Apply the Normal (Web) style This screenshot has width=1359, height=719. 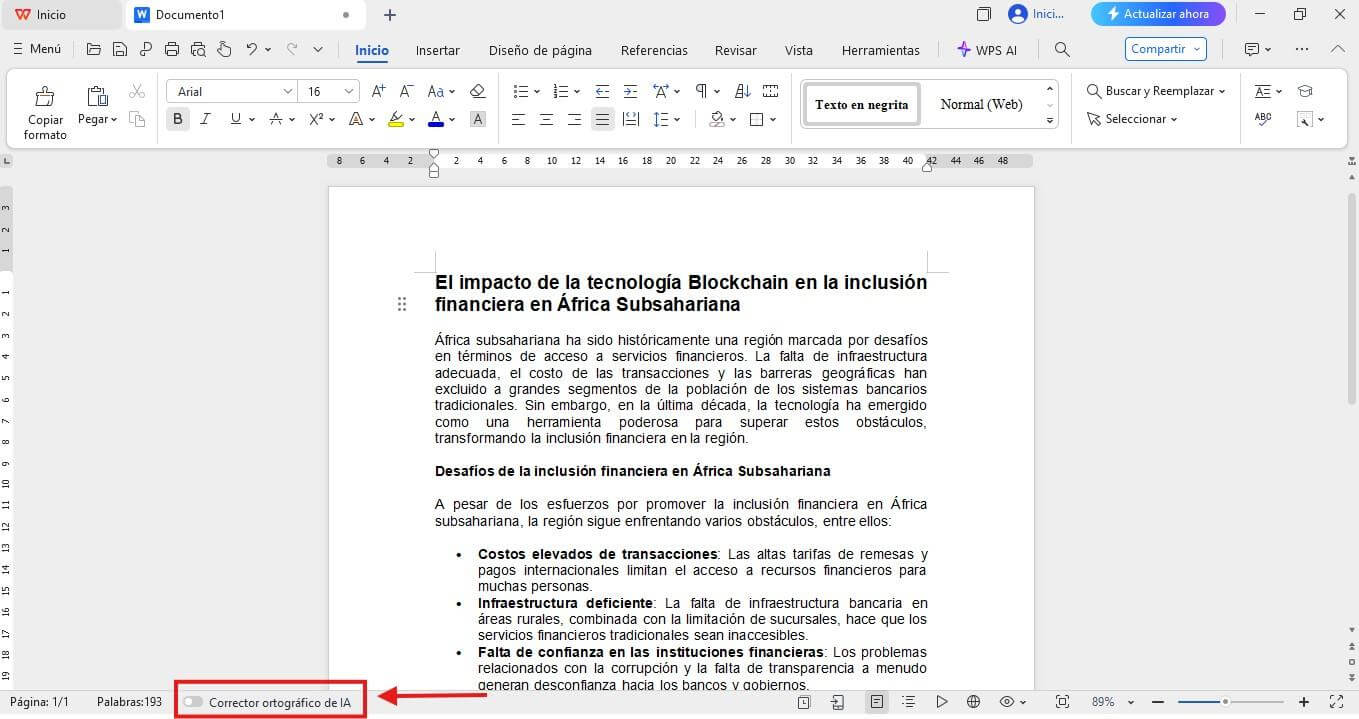[981, 104]
